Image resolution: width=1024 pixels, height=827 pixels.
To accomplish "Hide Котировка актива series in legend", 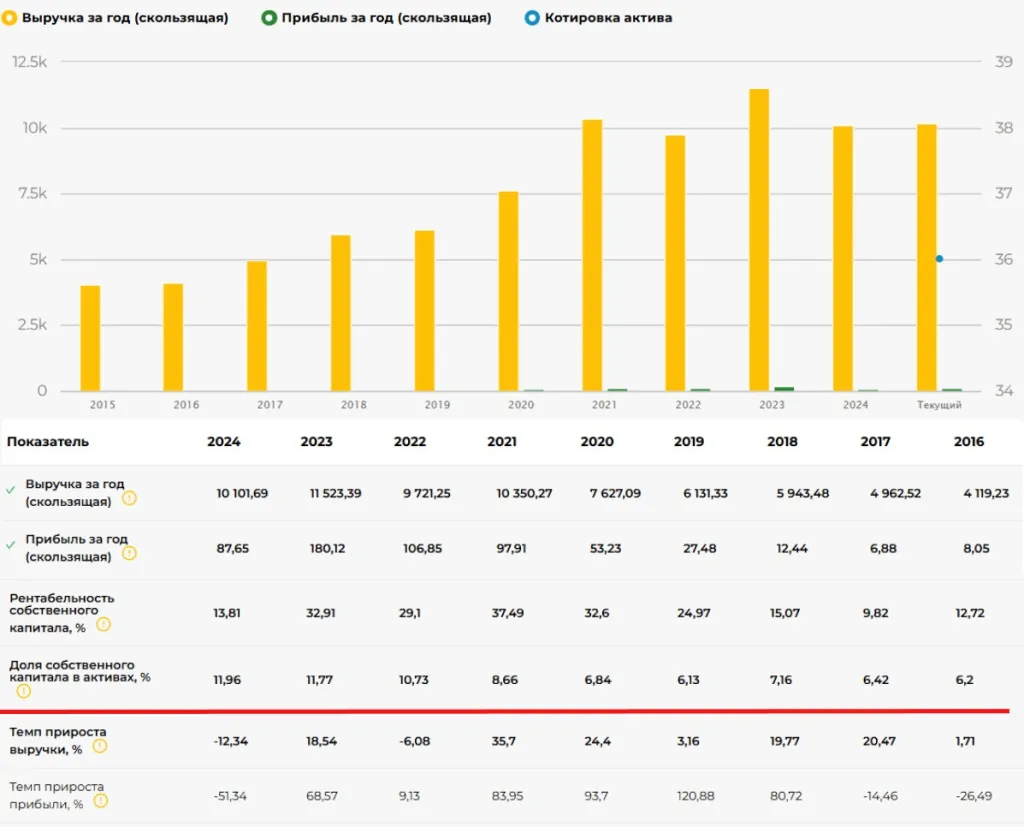I will tap(600, 18).
